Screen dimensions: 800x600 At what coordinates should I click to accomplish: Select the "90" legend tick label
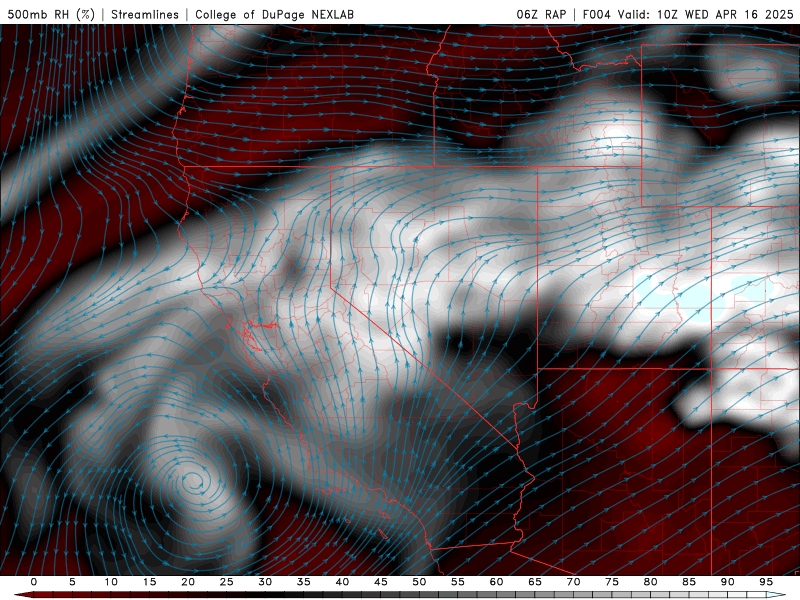[x=727, y=582]
